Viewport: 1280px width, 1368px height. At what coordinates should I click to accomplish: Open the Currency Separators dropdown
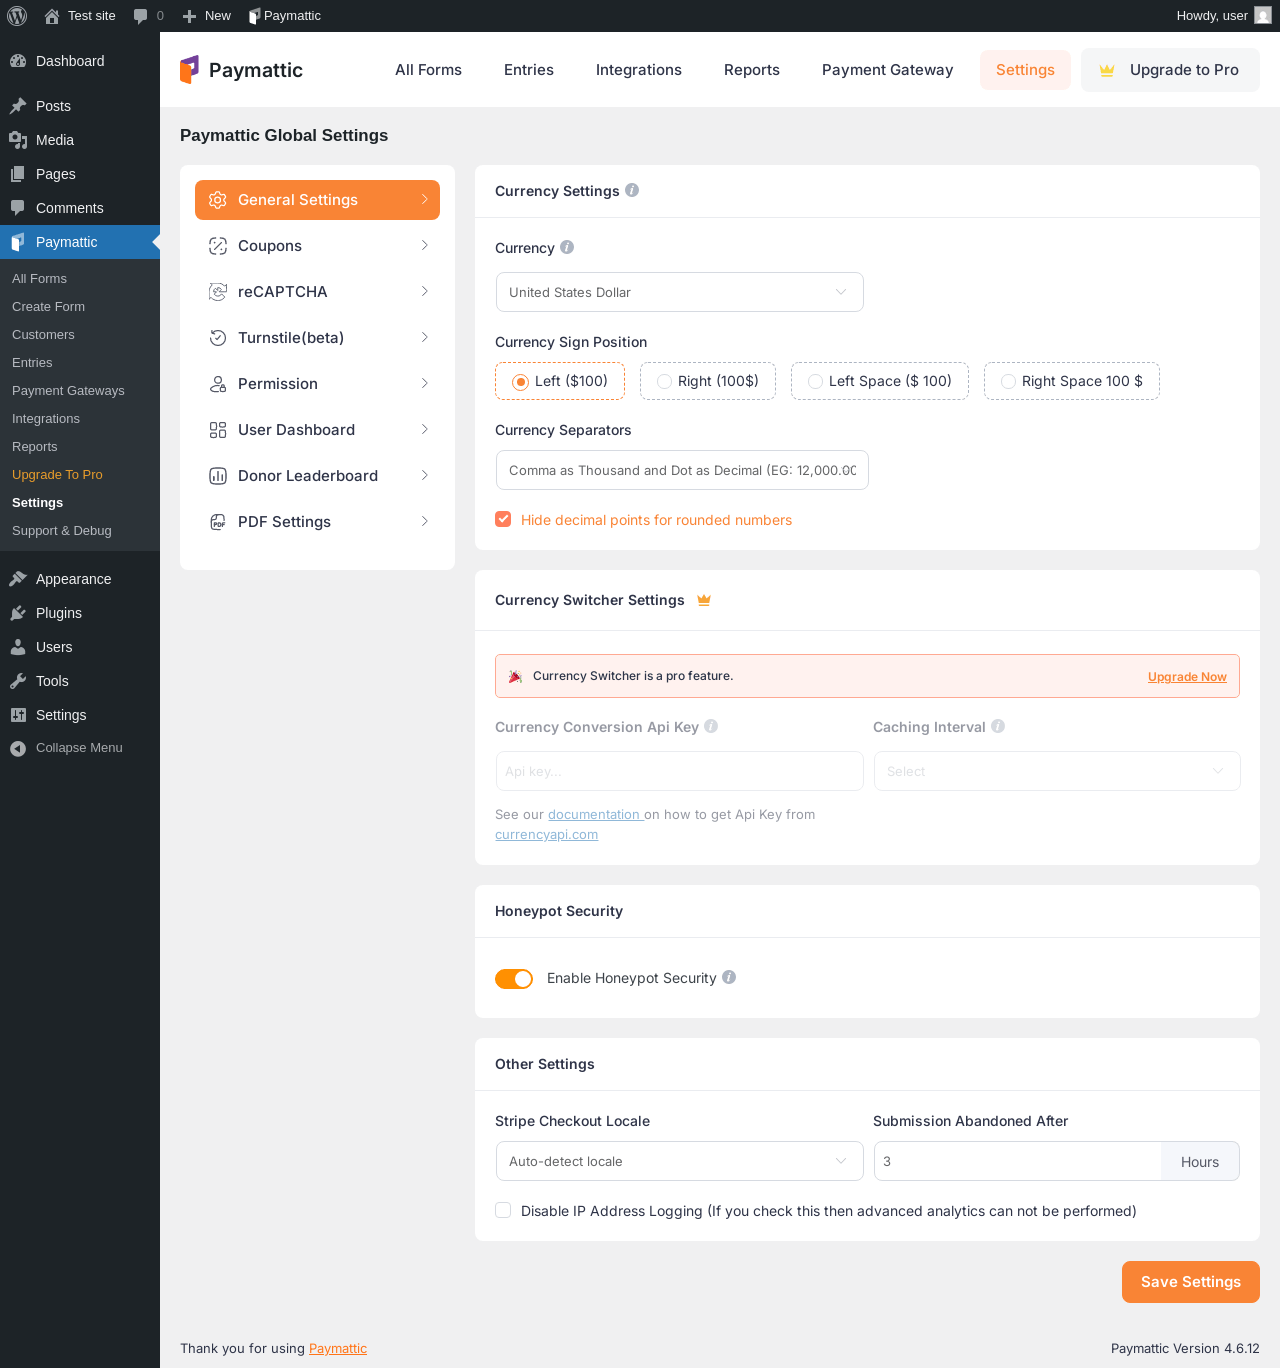tap(682, 470)
